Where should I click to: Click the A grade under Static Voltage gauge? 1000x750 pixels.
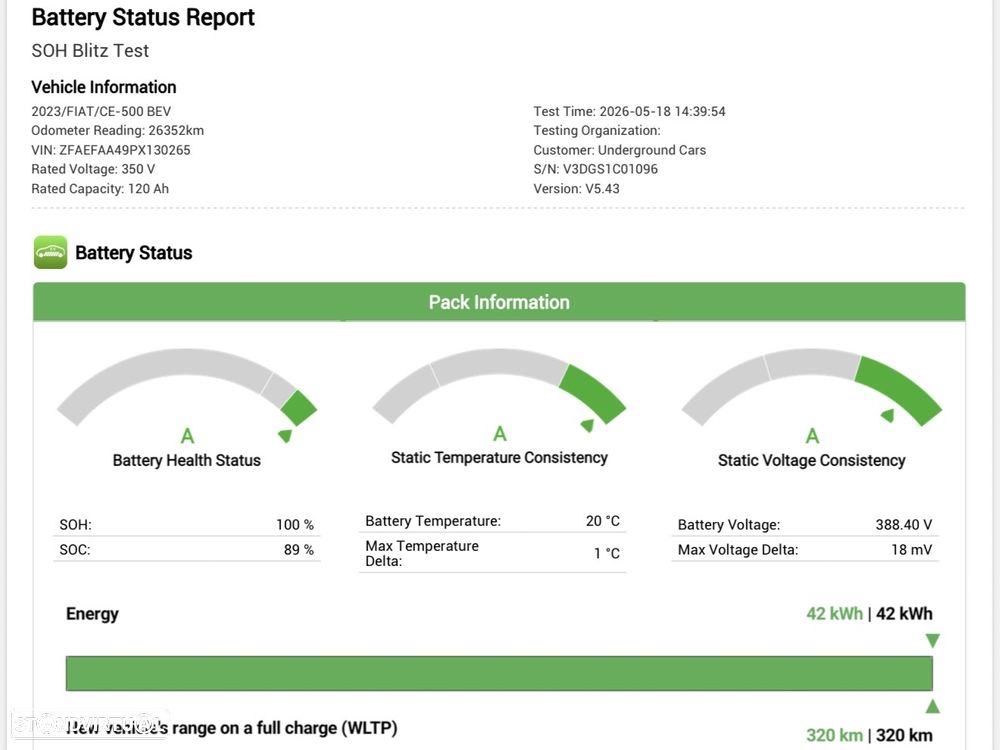812,436
